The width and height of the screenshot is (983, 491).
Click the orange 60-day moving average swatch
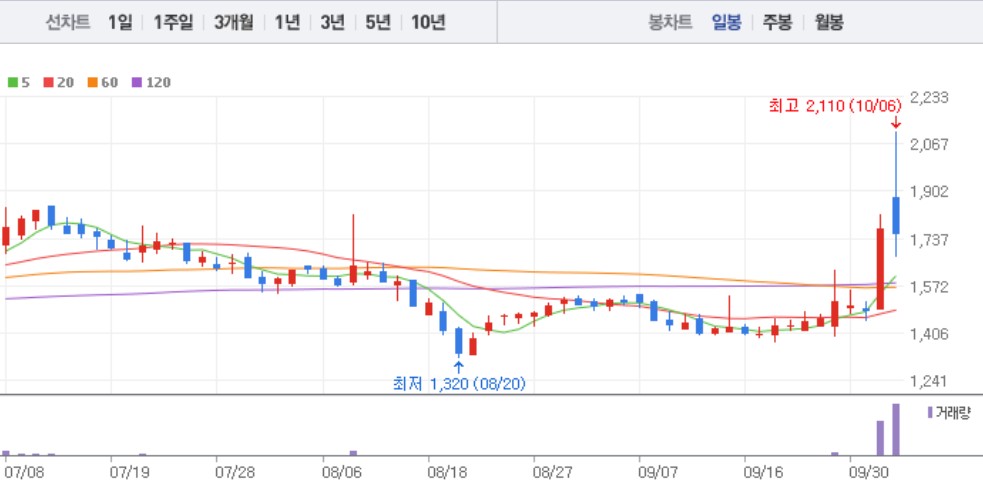[92, 82]
